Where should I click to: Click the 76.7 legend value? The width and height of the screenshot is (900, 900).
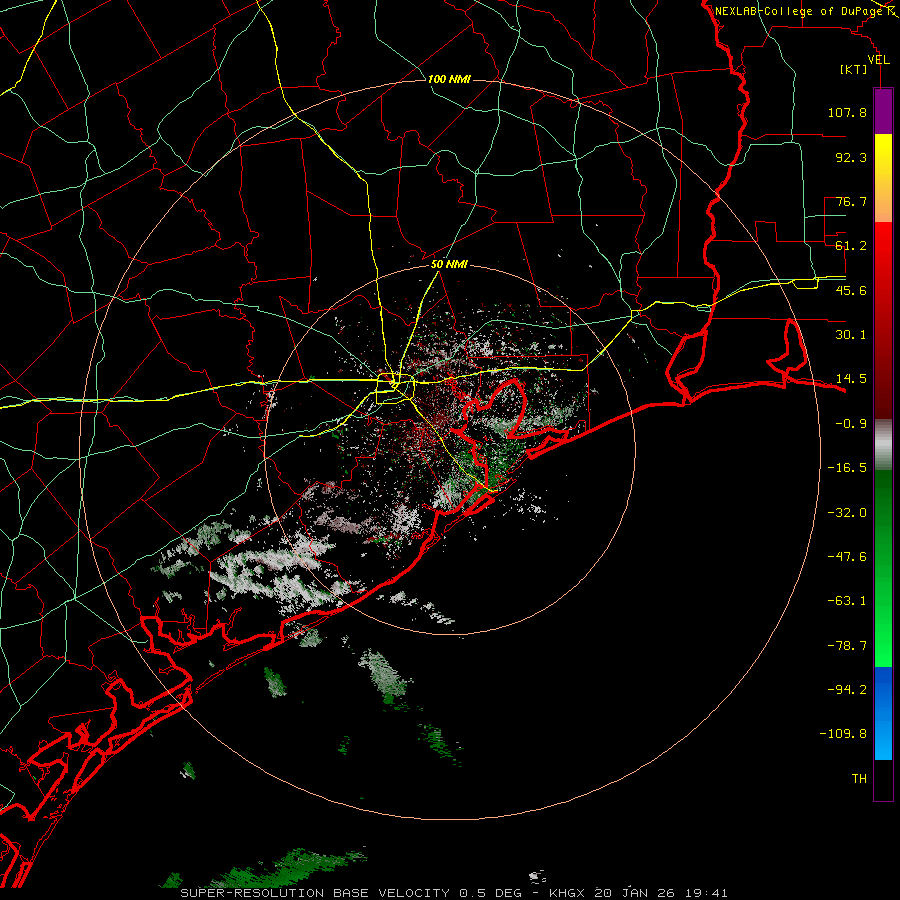tap(851, 201)
